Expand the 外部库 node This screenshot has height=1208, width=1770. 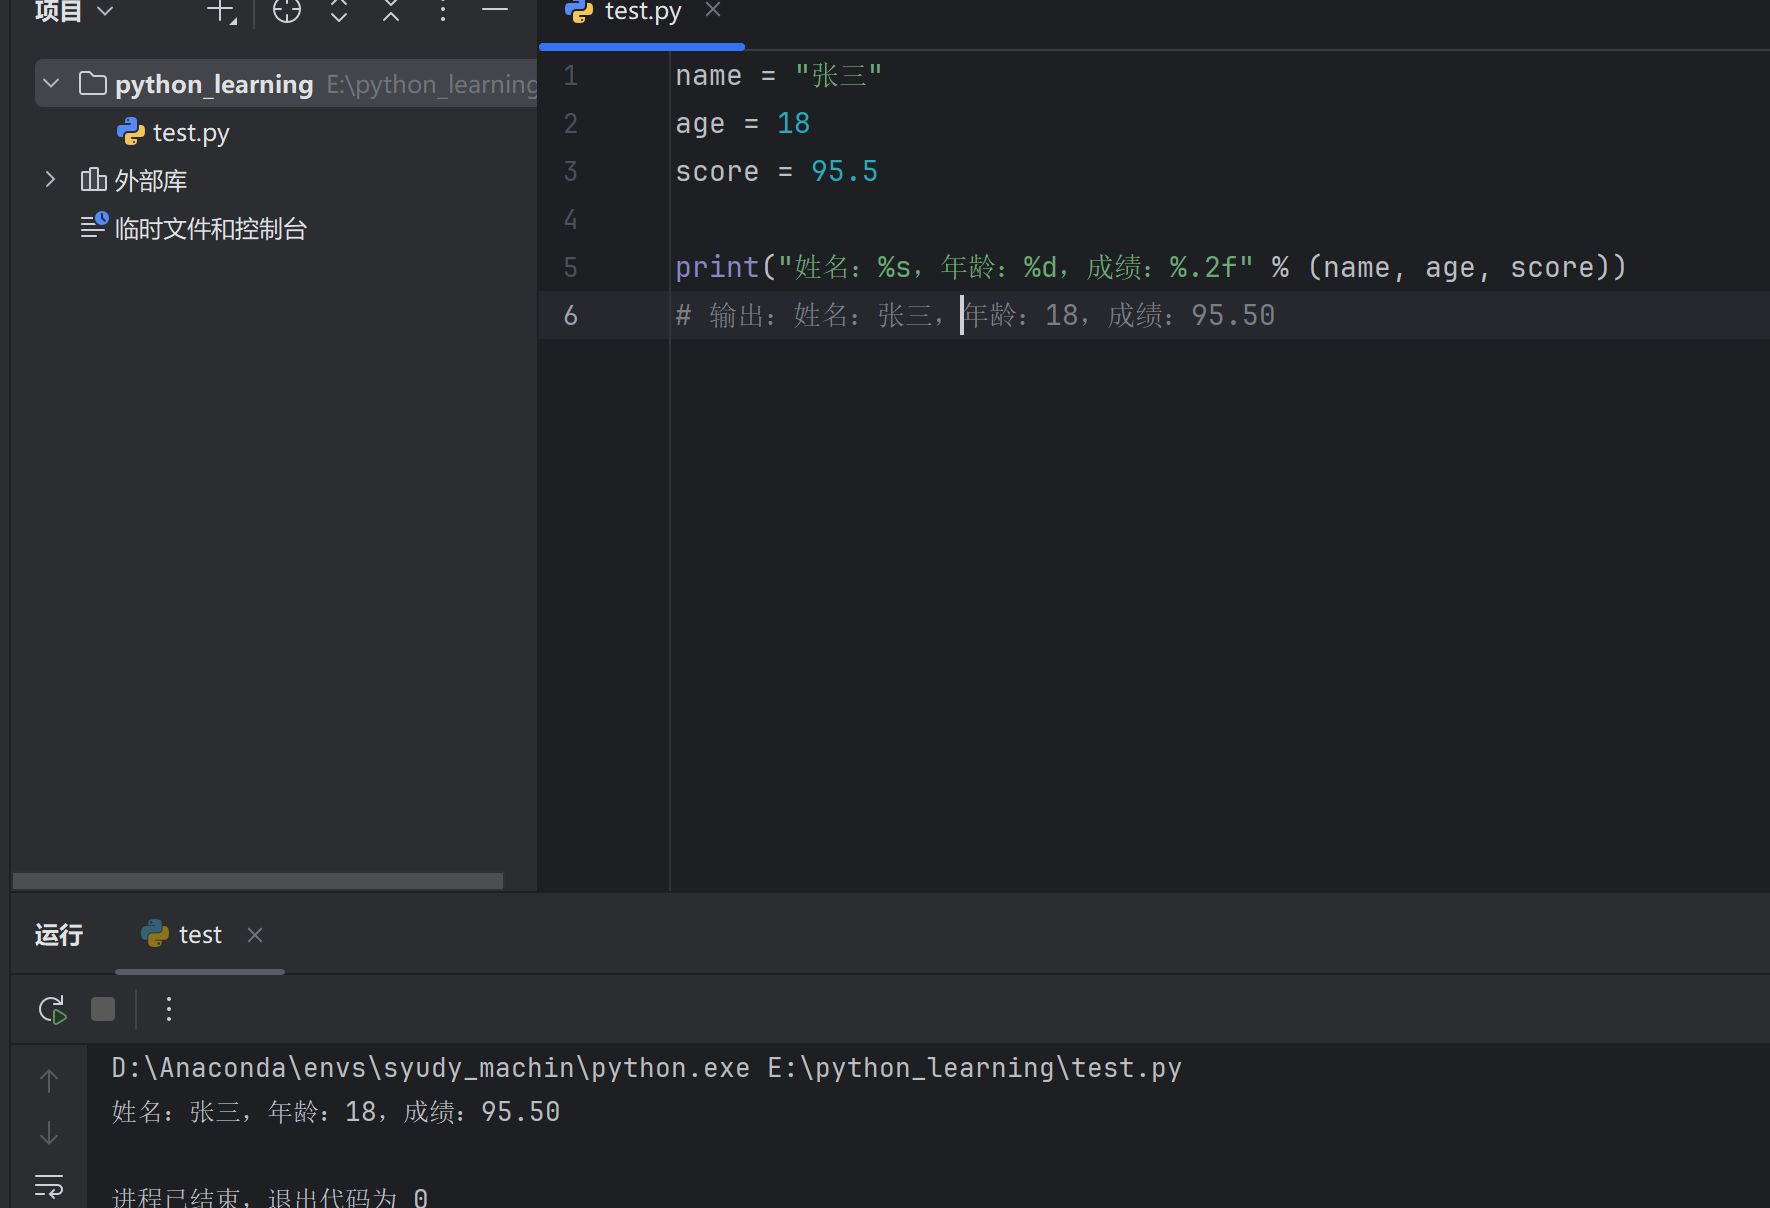click(50, 180)
